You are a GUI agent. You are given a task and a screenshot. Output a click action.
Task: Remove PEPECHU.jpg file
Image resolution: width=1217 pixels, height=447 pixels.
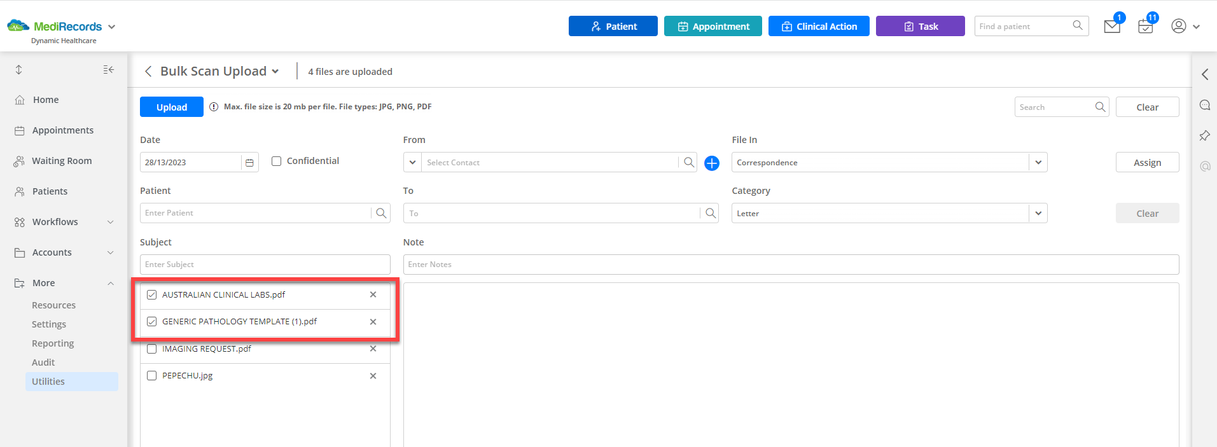coord(373,376)
